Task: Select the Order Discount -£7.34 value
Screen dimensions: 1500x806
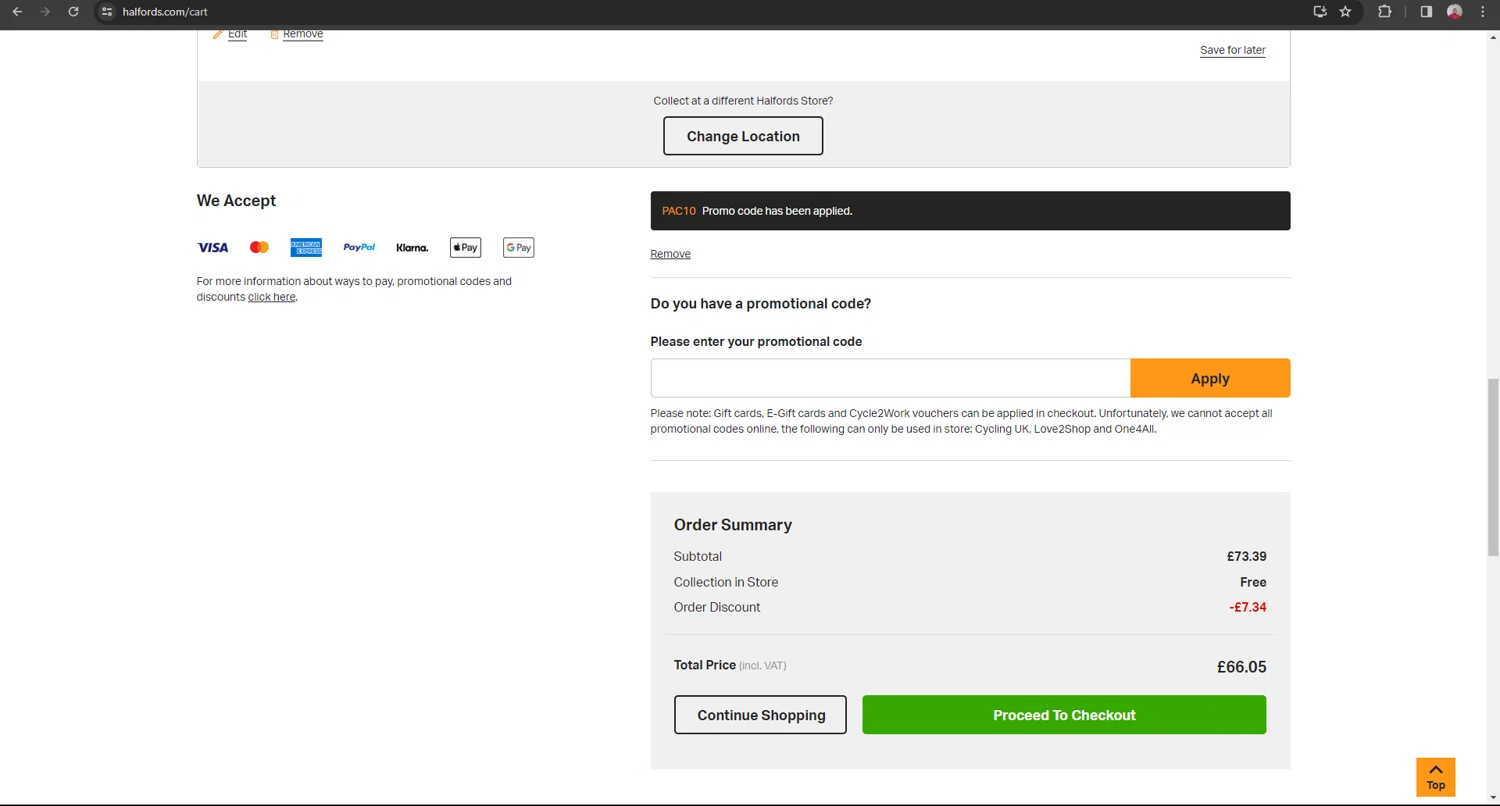Action: click(x=1248, y=607)
